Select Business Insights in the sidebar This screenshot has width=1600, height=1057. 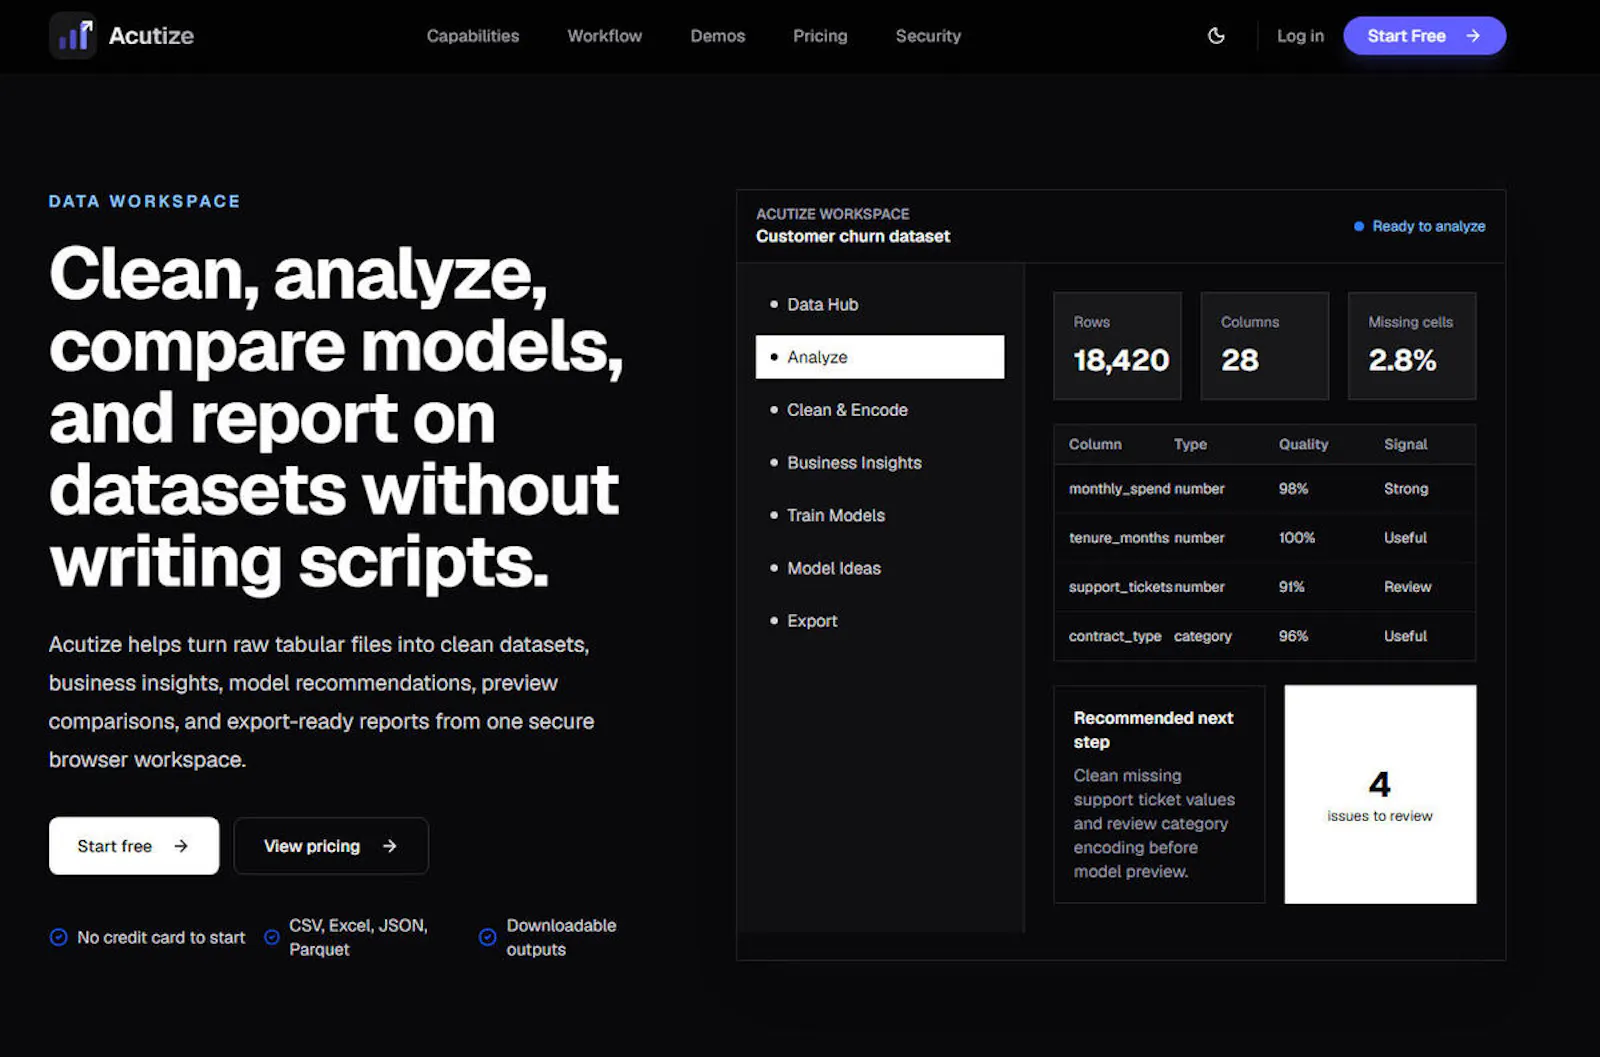tap(880, 463)
